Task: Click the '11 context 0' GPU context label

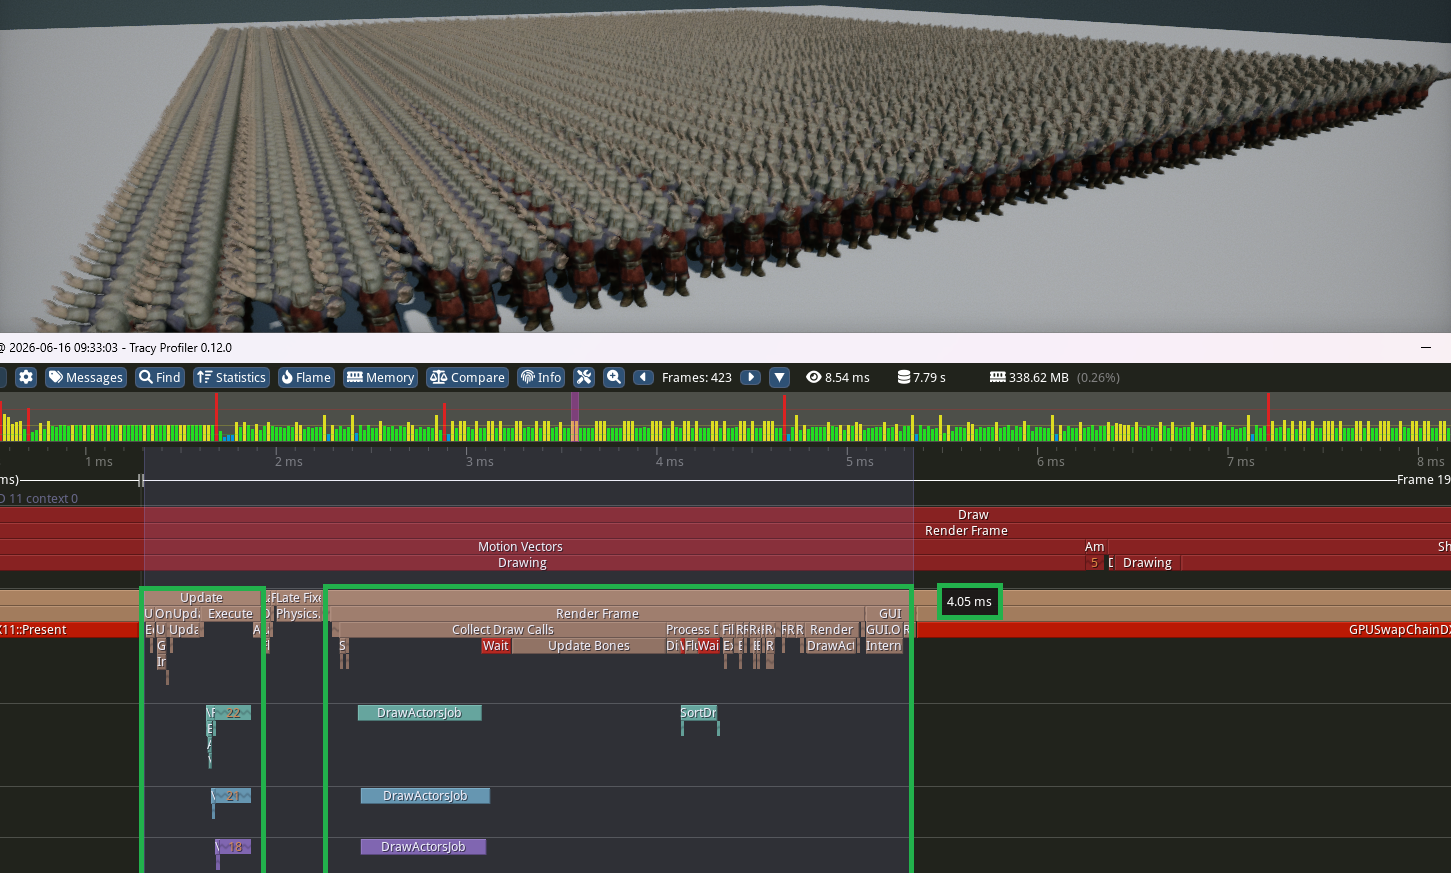Action: tap(40, 499)
